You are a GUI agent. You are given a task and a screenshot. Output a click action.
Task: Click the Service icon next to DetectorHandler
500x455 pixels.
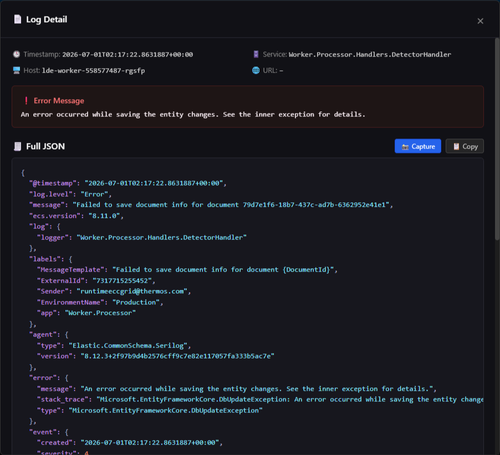(x=256, y=54)
